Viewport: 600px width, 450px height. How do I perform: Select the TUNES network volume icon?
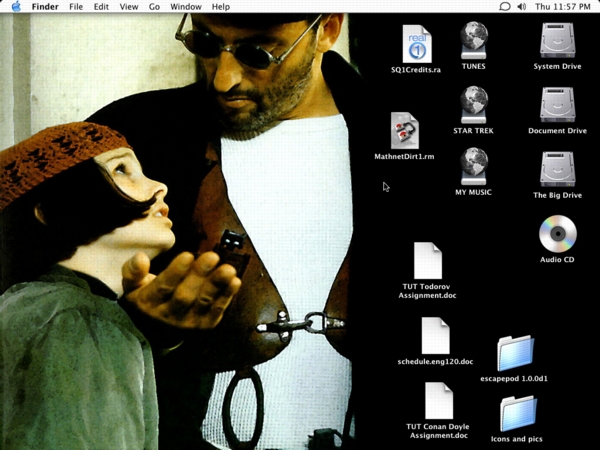point(474,42)
